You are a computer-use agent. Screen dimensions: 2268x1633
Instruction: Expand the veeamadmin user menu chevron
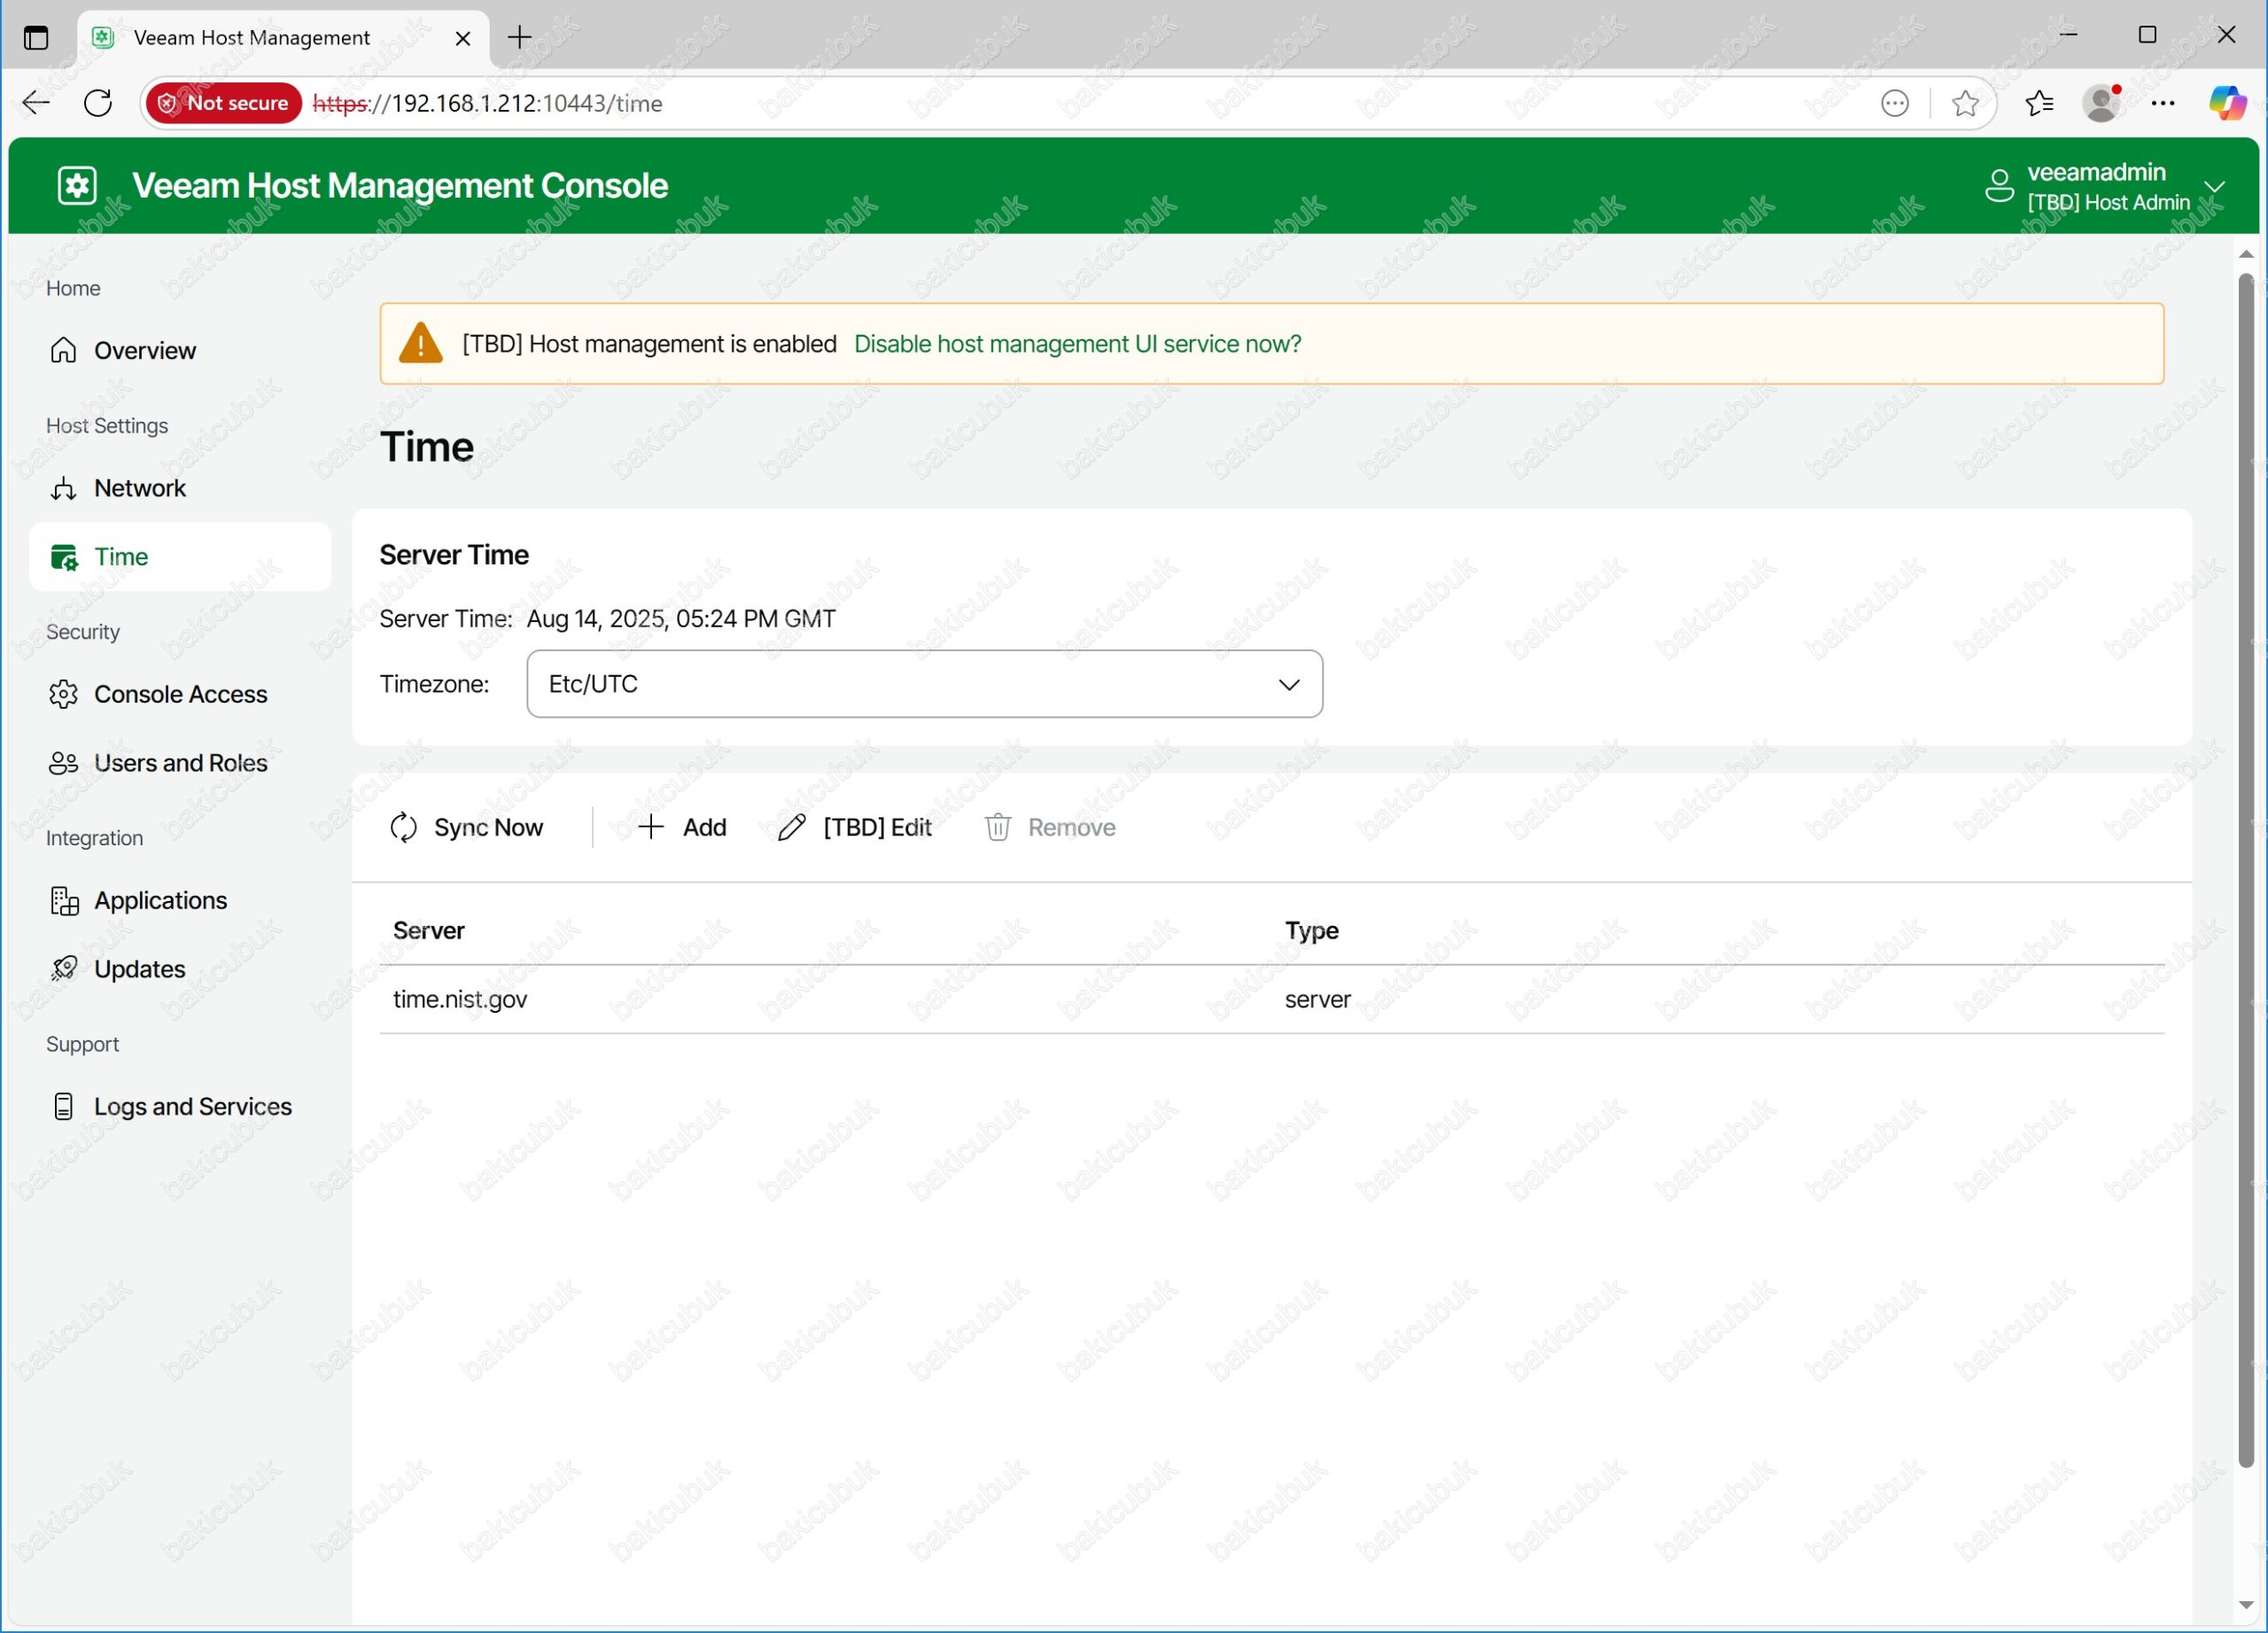click(x=2214, y=187)
